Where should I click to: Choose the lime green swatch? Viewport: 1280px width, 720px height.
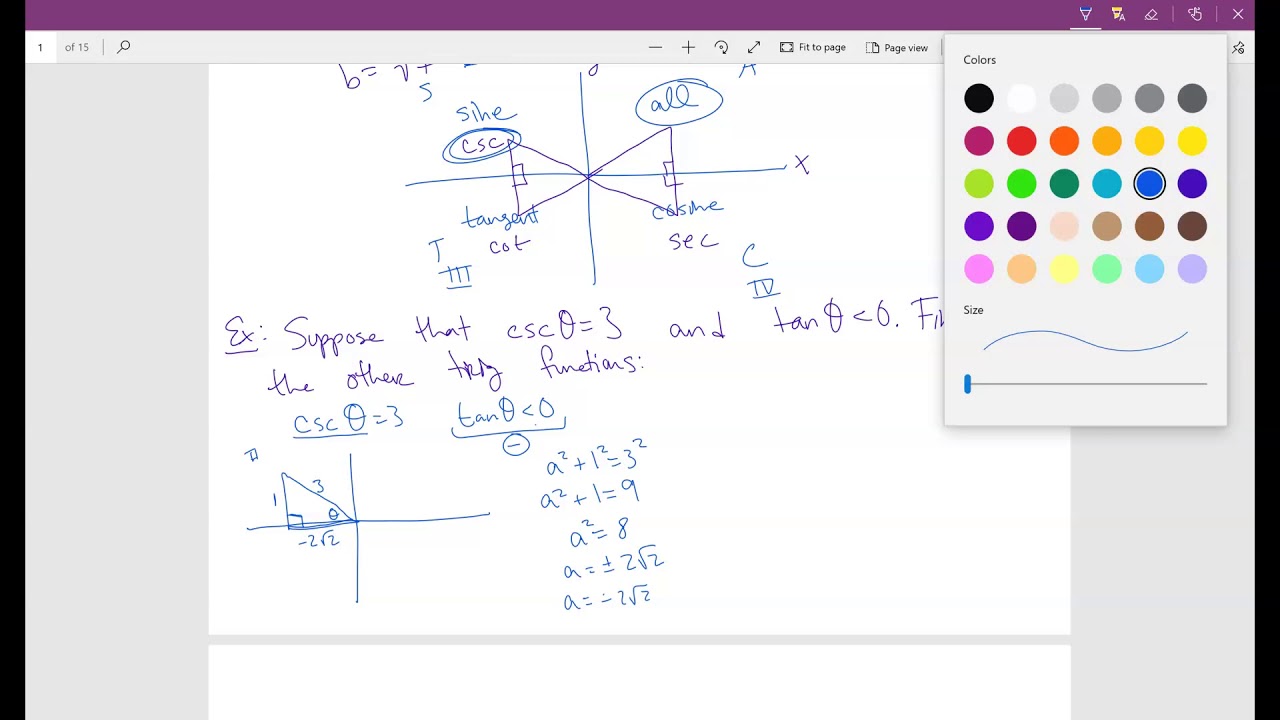point(979,184)
